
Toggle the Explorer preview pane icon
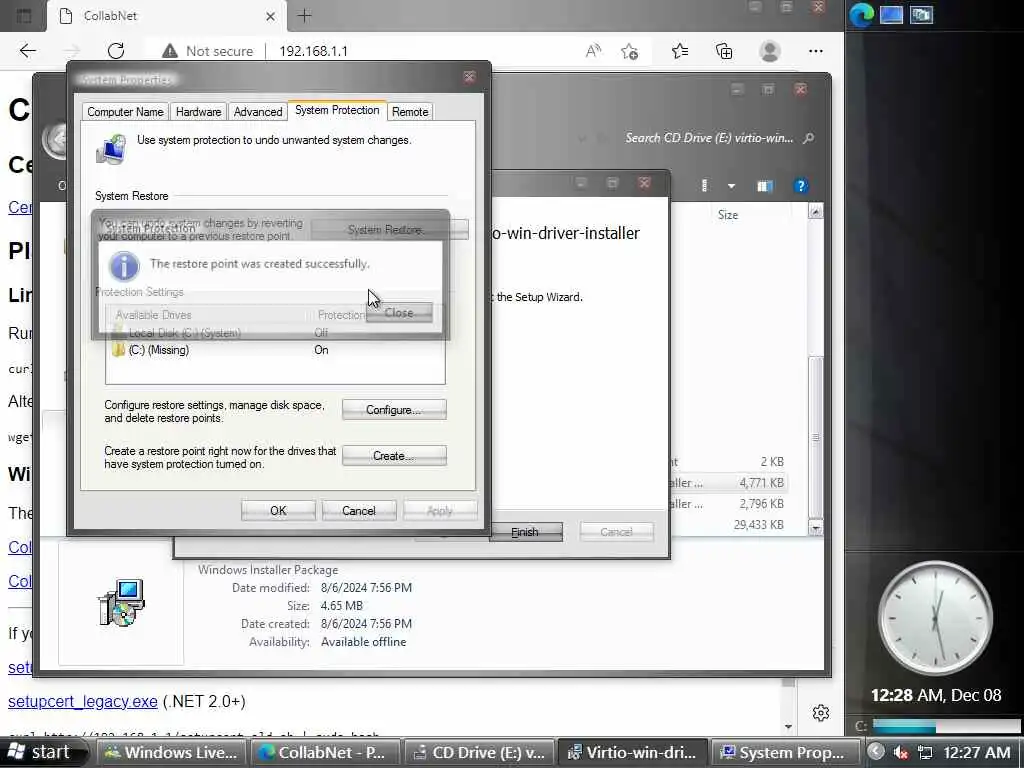click(x=765, y=186)
